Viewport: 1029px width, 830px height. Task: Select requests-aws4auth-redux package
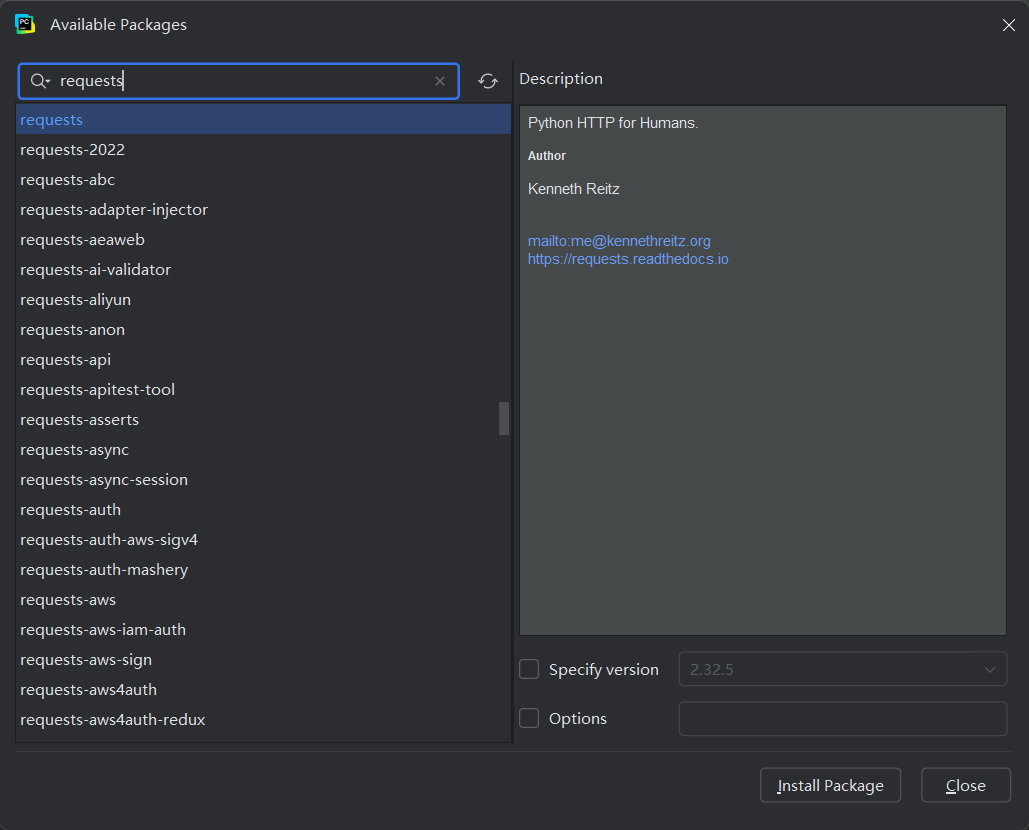click(263, 720)
